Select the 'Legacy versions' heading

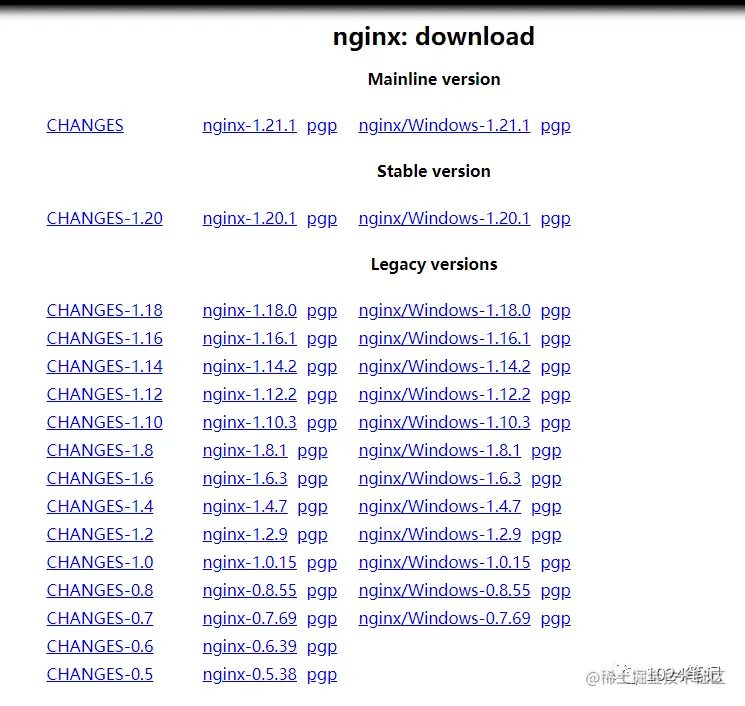434,264
